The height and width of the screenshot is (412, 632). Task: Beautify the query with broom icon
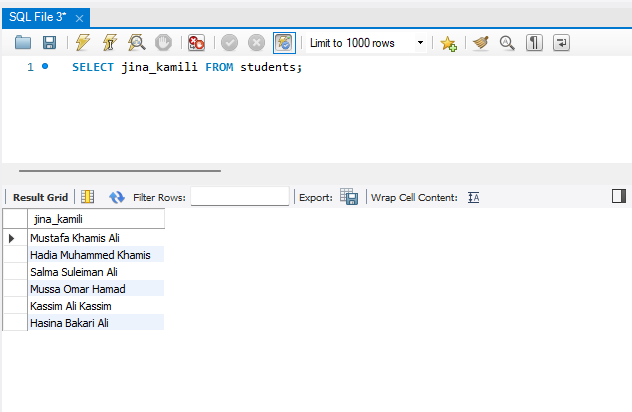click(x=480, y=43)
